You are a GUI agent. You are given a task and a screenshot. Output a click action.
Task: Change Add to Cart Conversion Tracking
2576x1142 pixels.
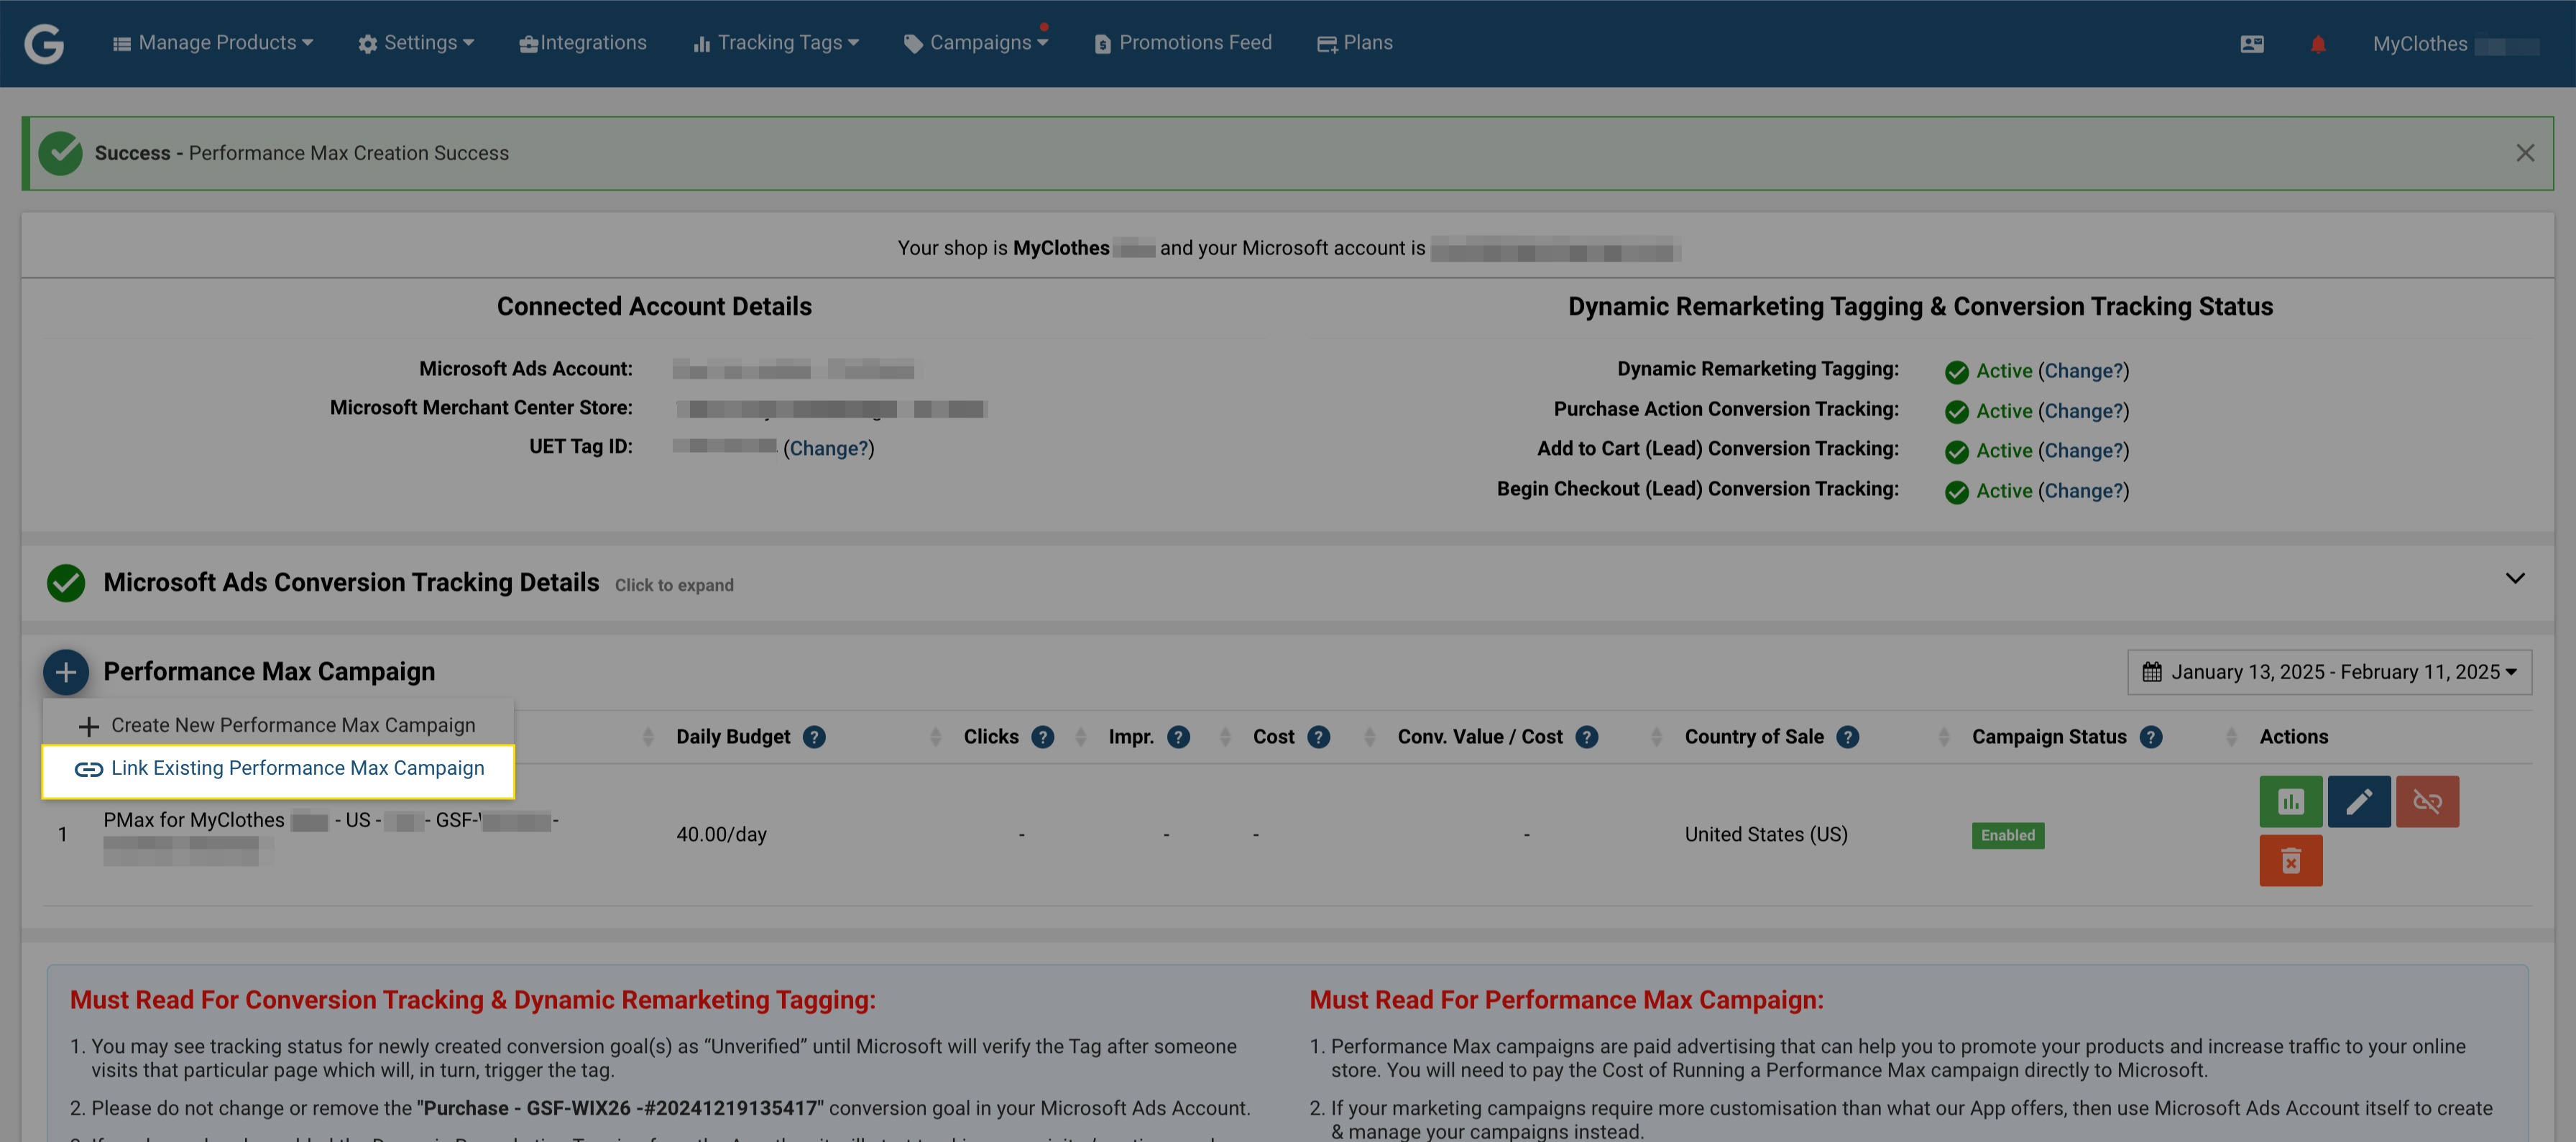2084,451
